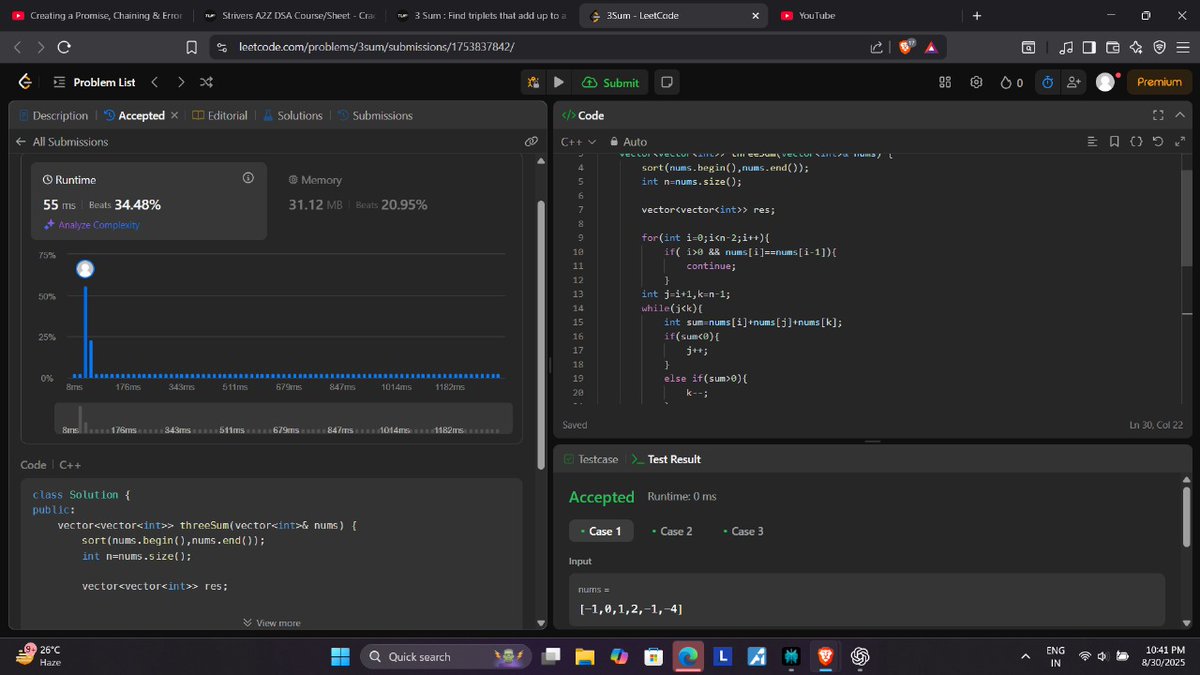Screen dimensions: 1200x675
Task: Expand View more to show full code
Action: click(x=272, y=622)
